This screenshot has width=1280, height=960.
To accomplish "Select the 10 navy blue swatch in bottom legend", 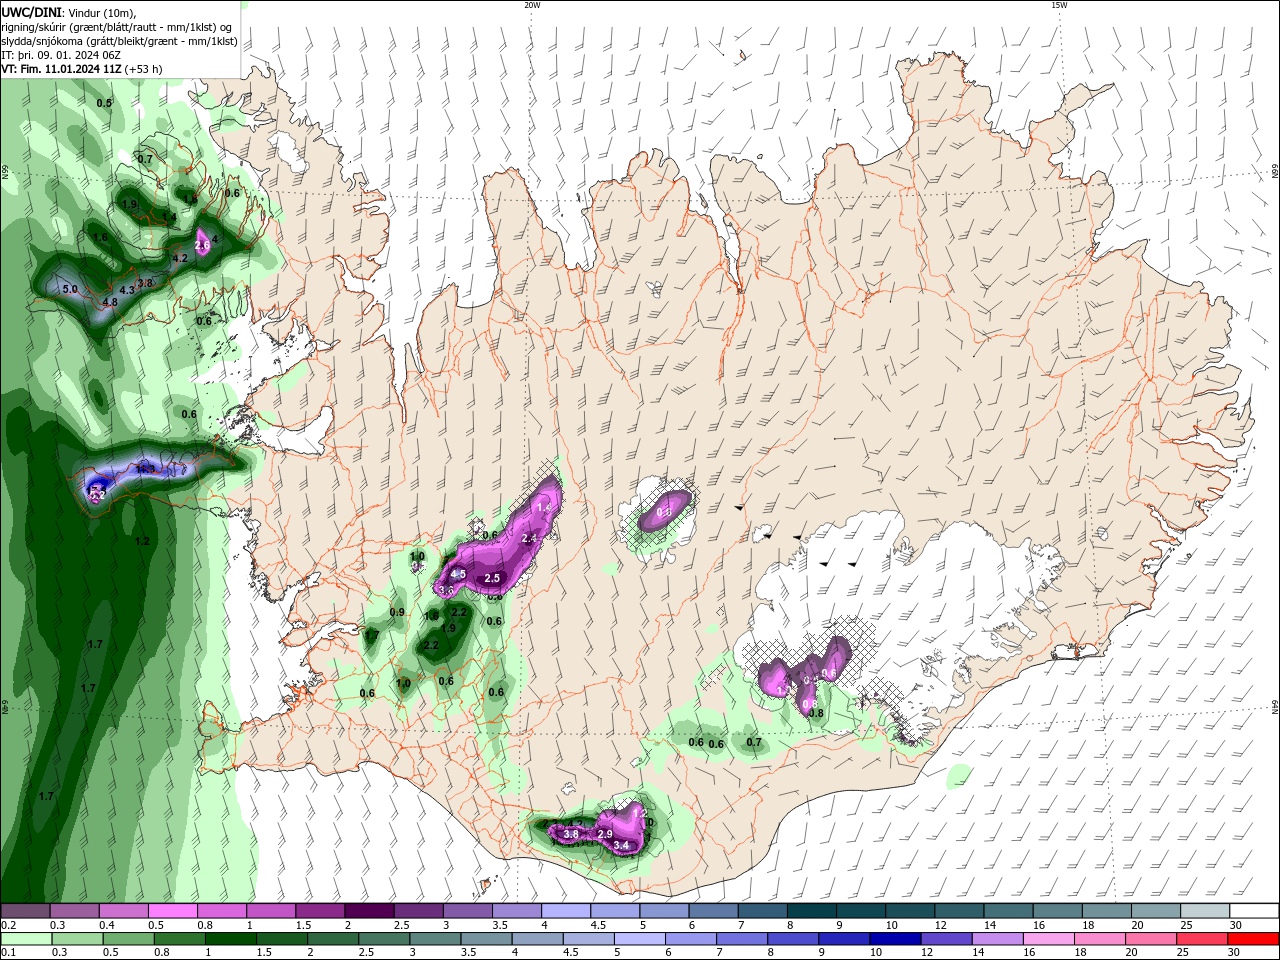I will click(896, 939).
